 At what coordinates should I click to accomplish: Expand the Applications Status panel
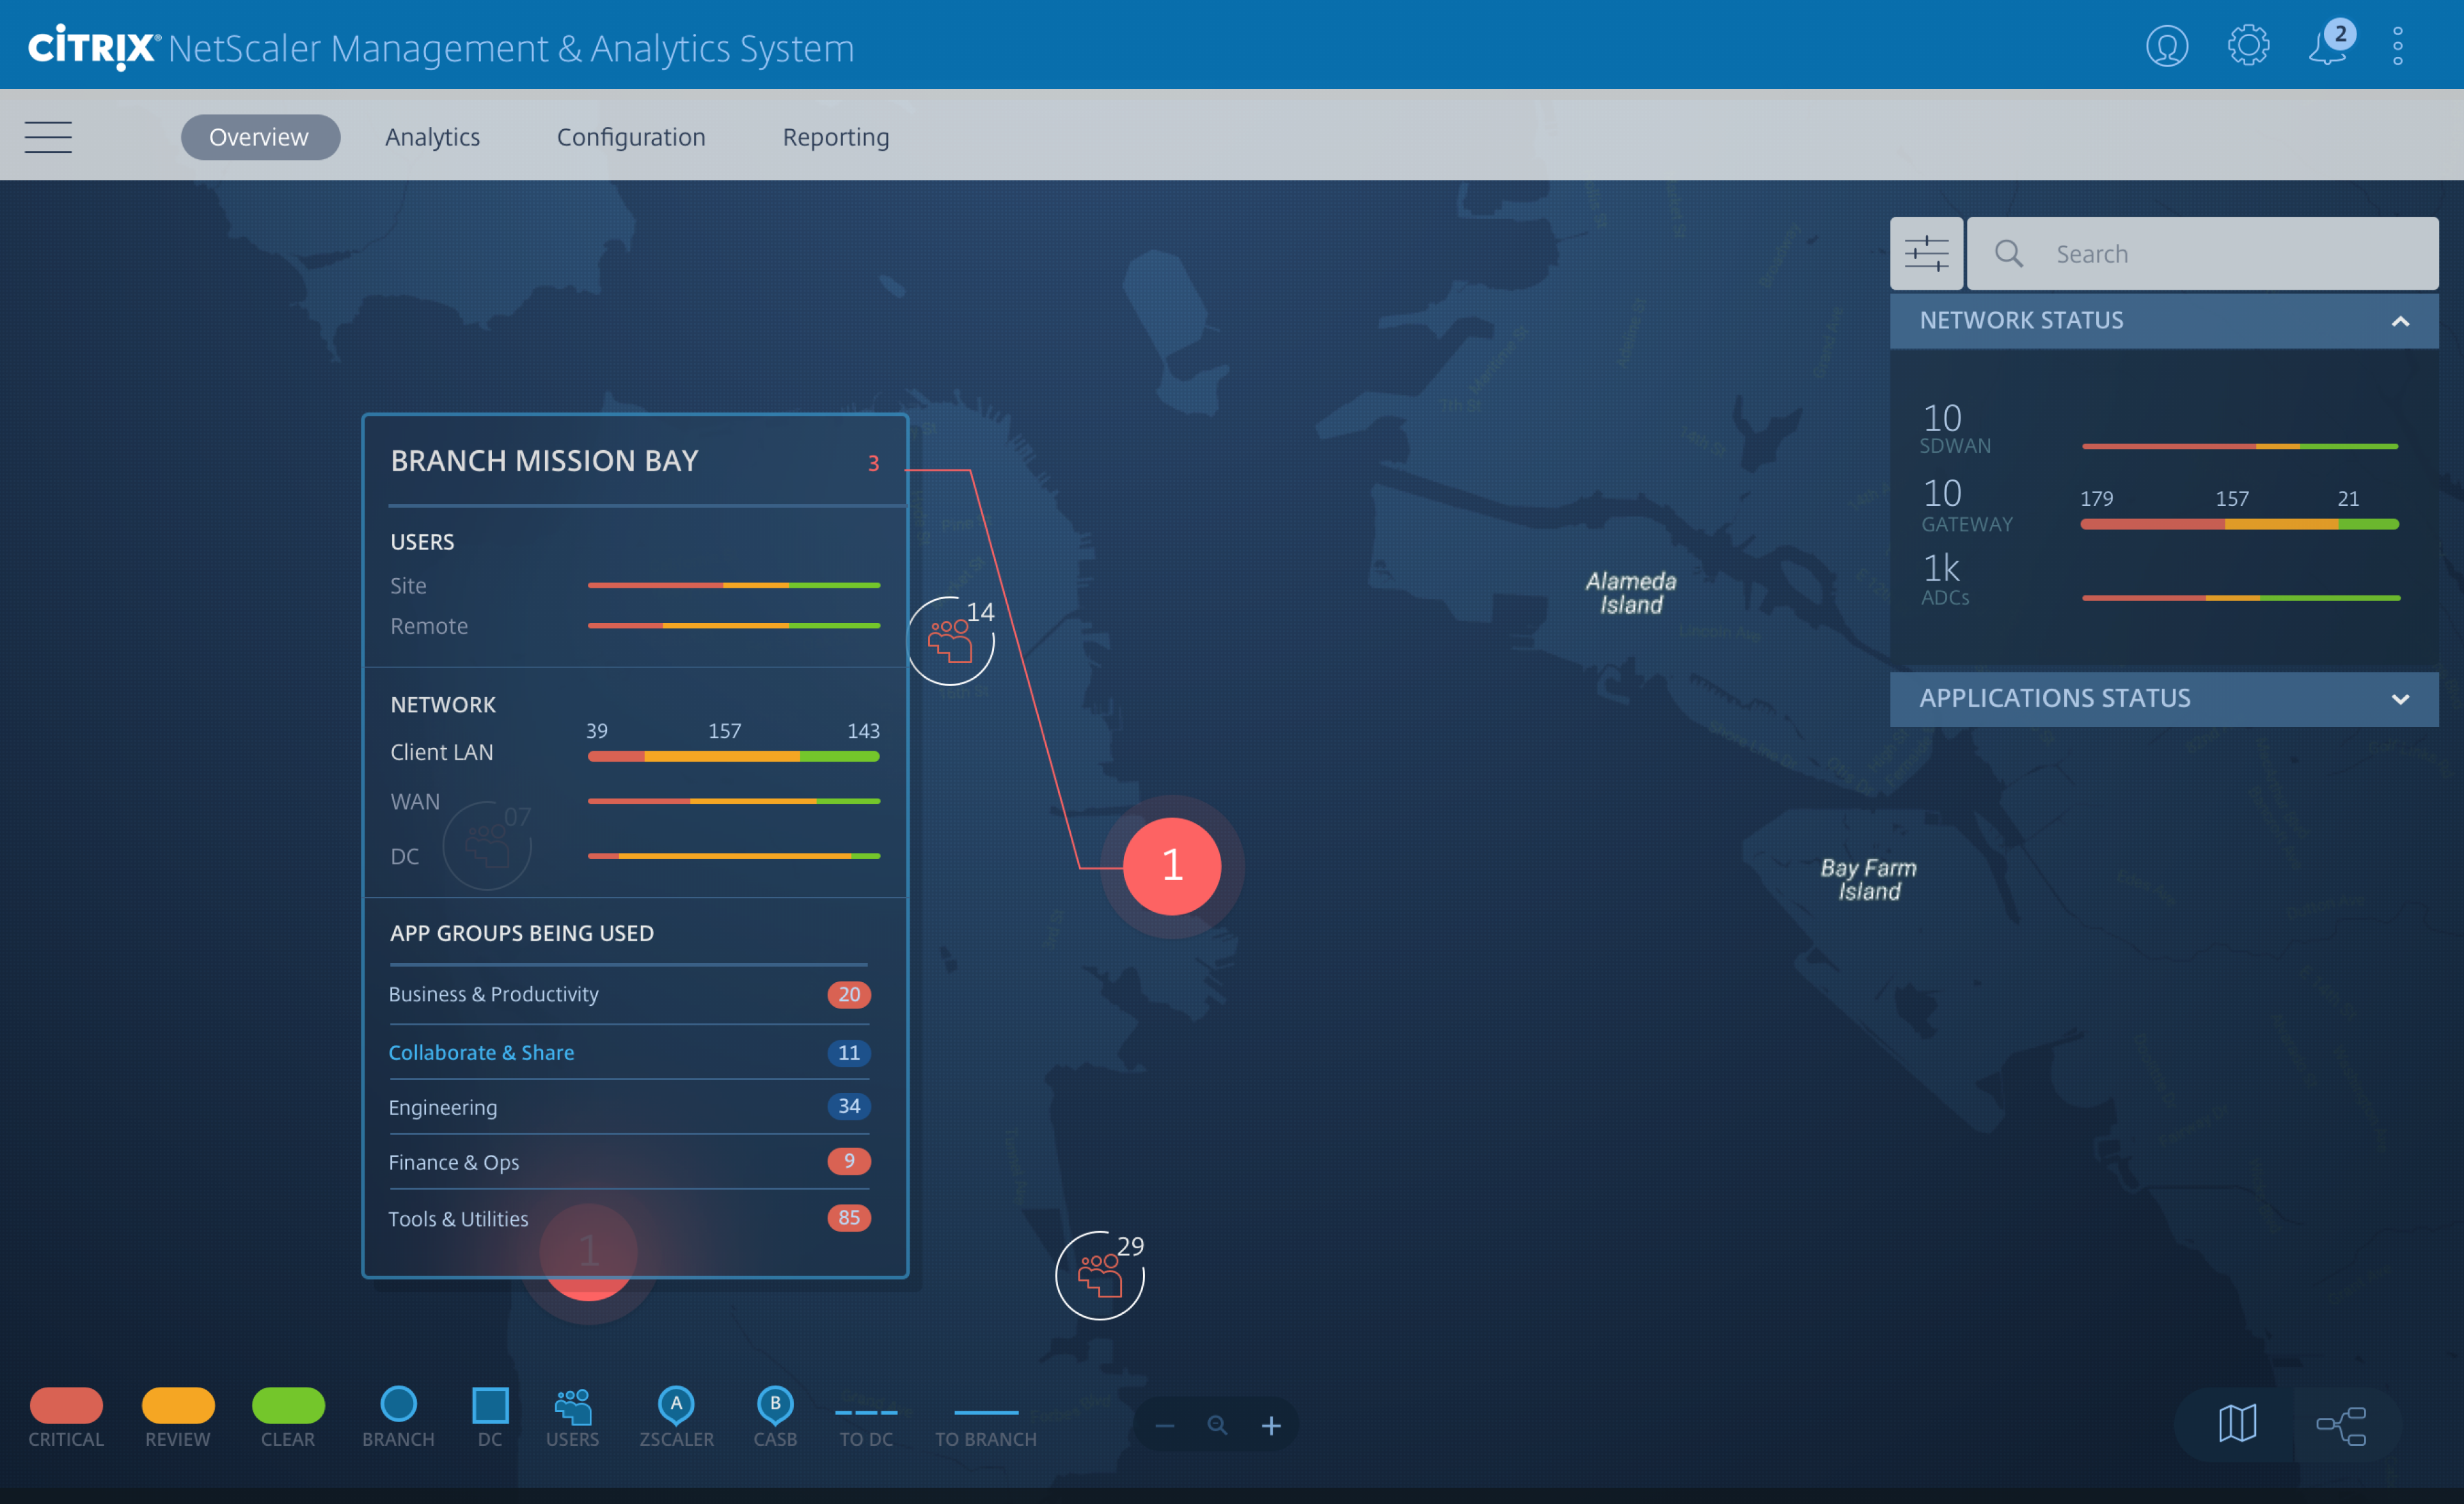2400,699
